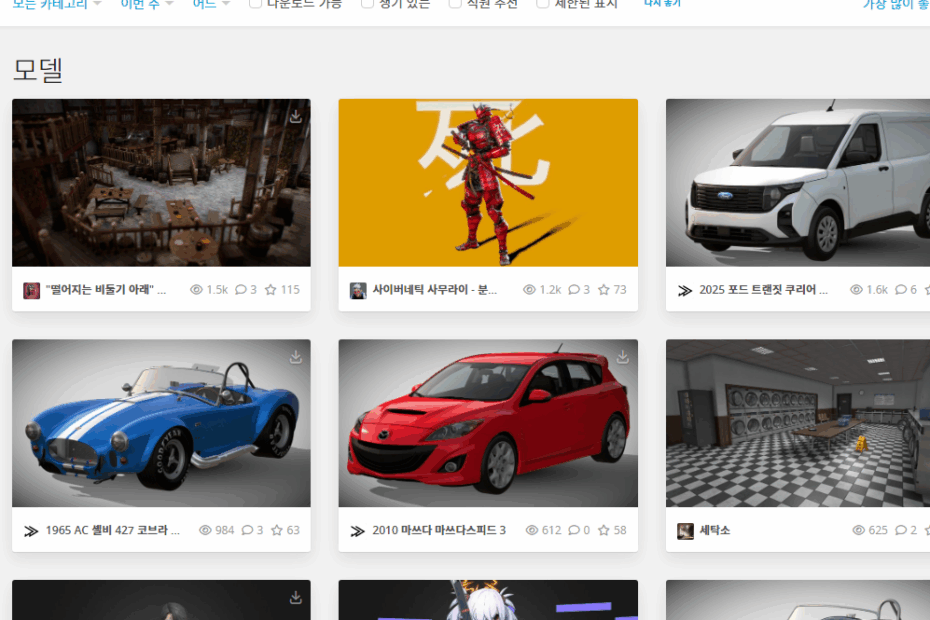Open the white Ford Transit van thumbnail
The image size is (930, 620).
tap(798, 183)
